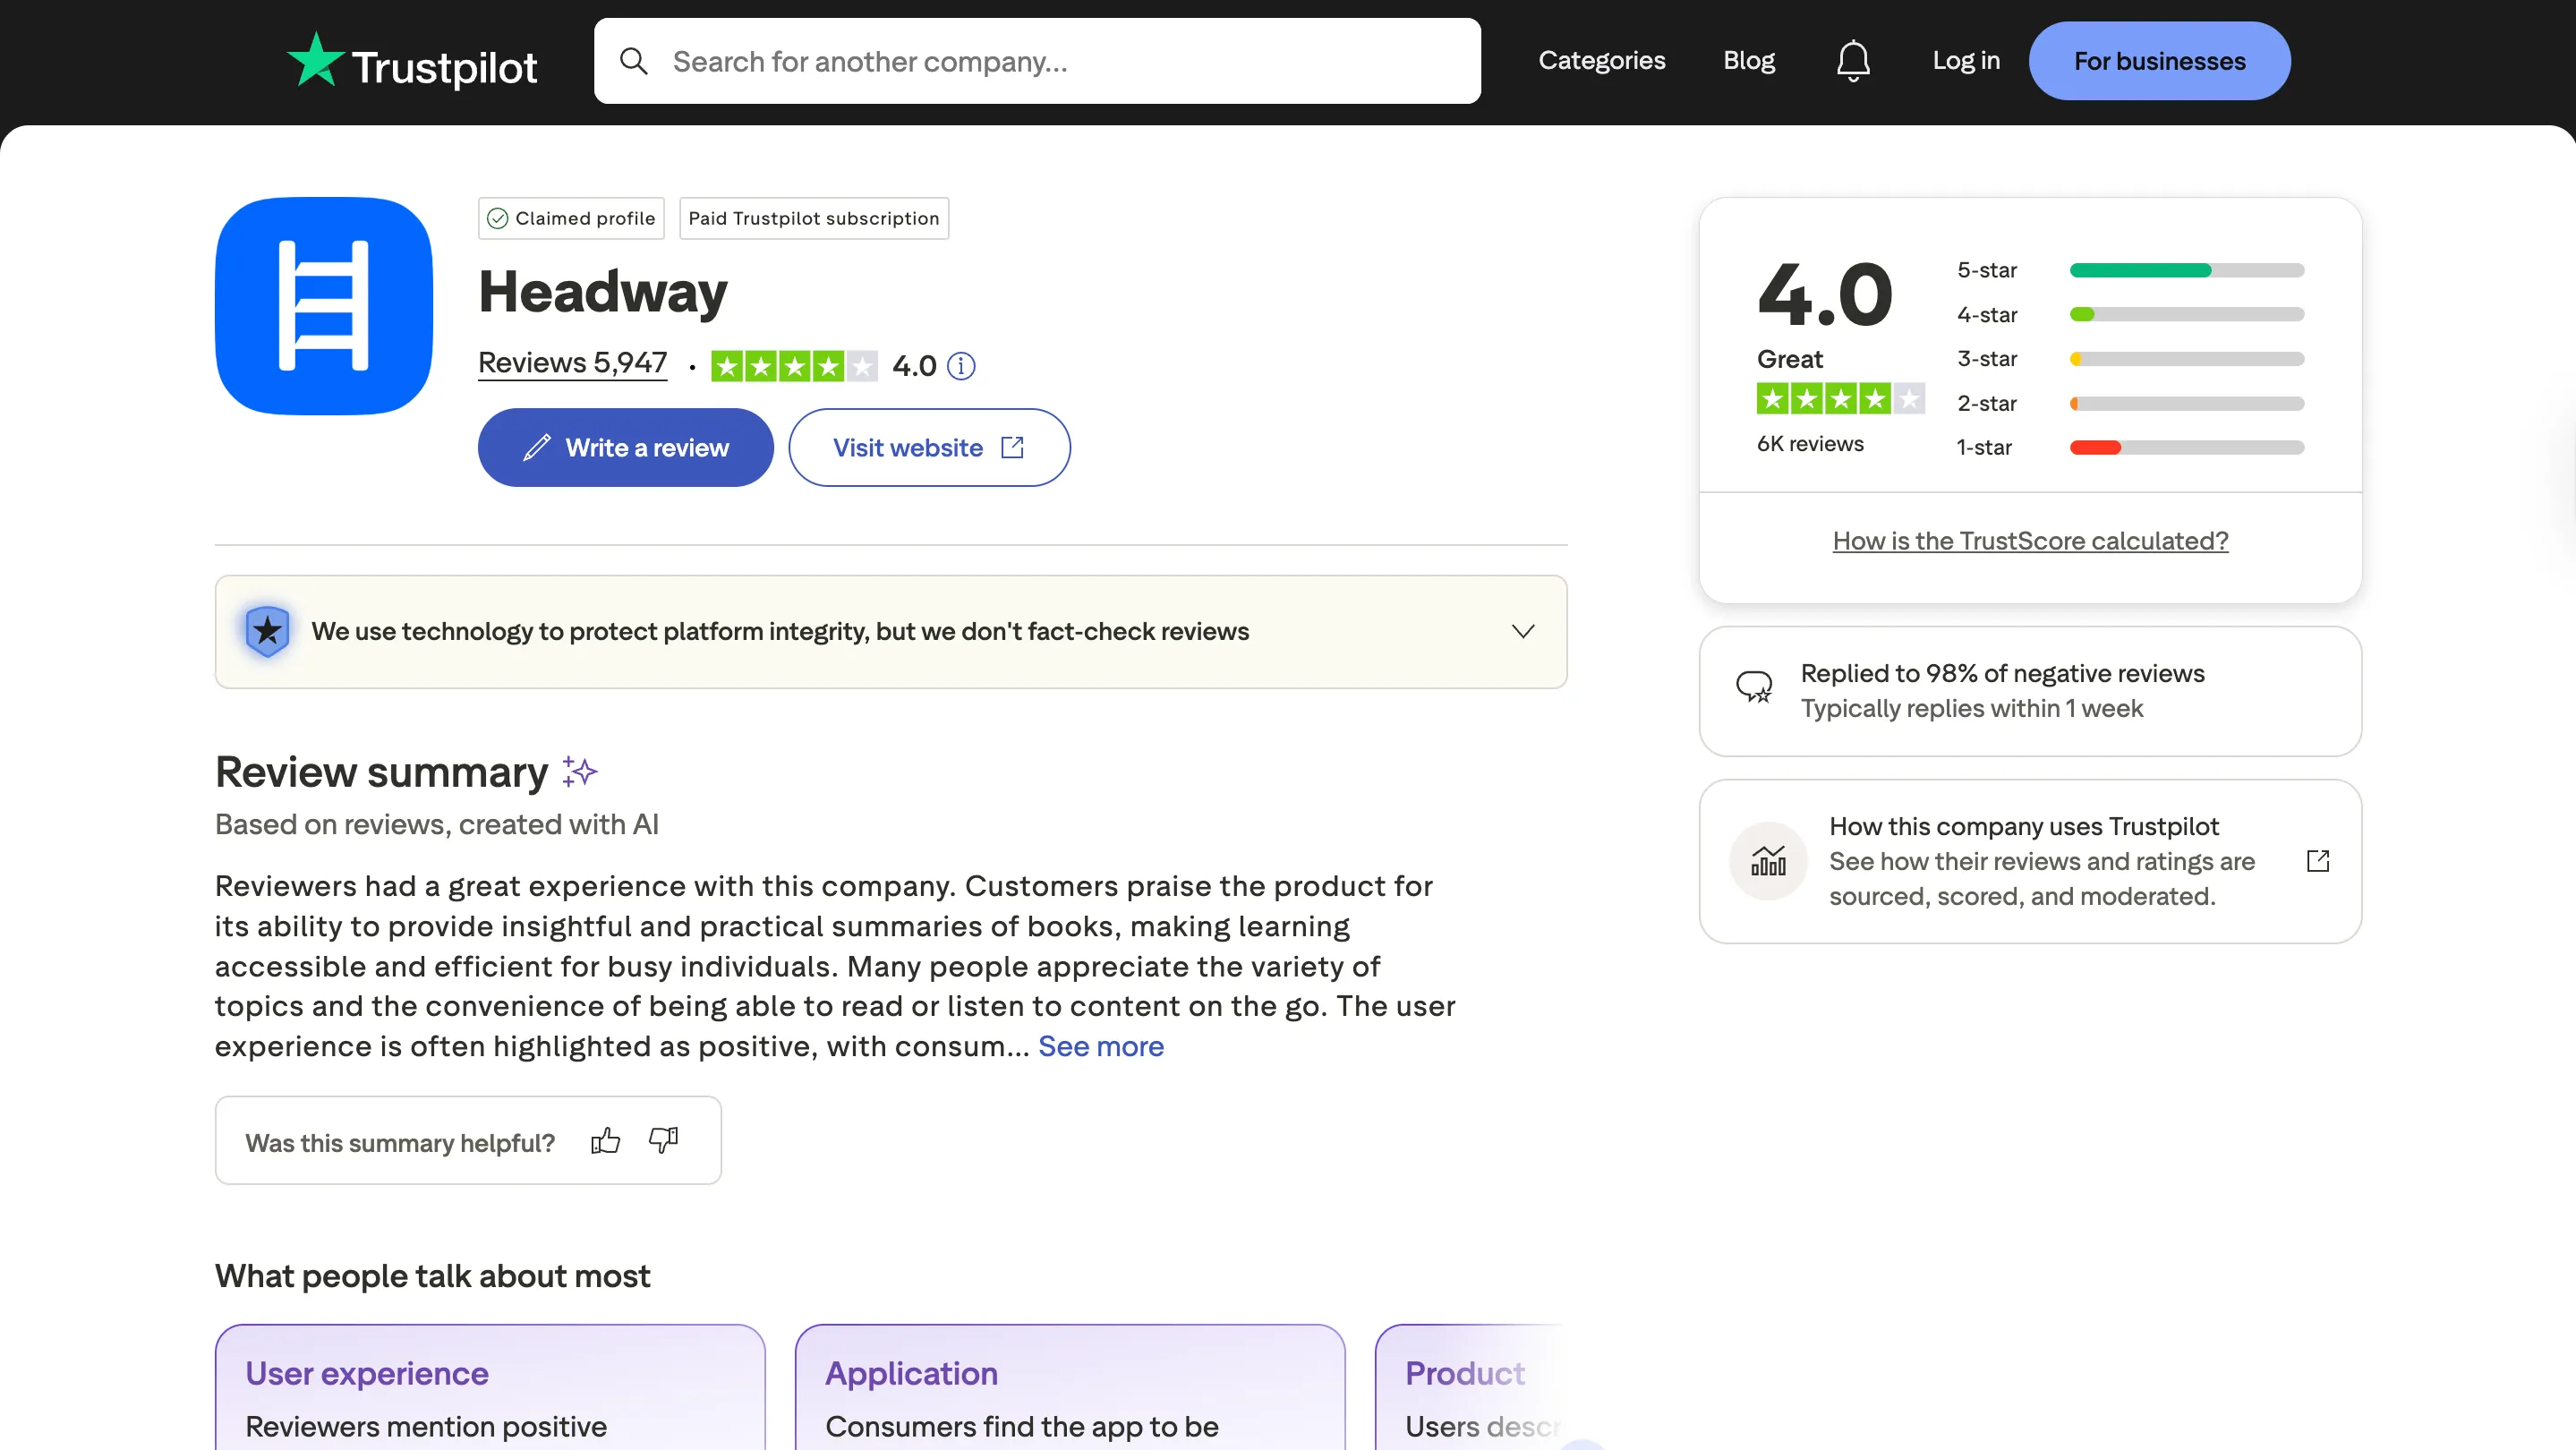Click the Typically replies within 1 week text
Screen dimensions: 2576x1450
(1972, 708)
